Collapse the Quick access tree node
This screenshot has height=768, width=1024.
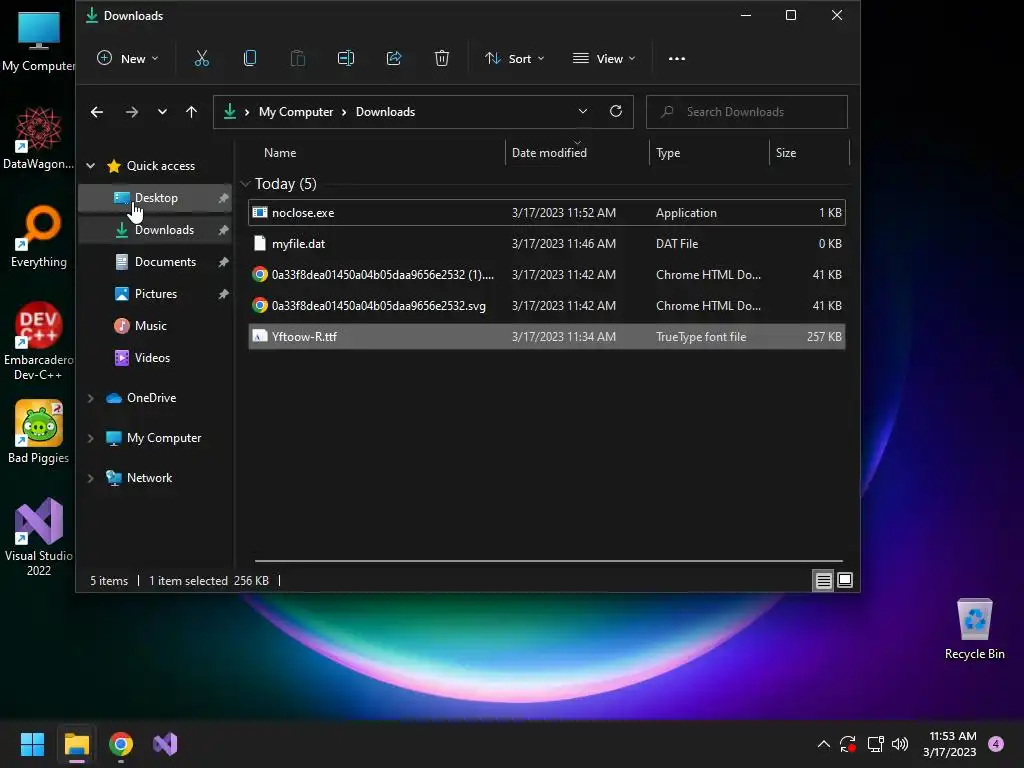pyautogui.click(x=91, y=166)
